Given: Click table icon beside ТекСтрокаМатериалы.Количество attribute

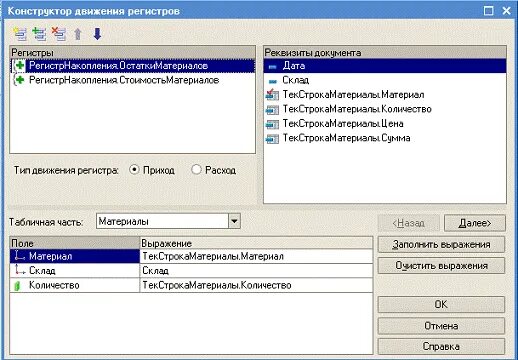Looking at the screenshot, I should [x=272, y=109].
